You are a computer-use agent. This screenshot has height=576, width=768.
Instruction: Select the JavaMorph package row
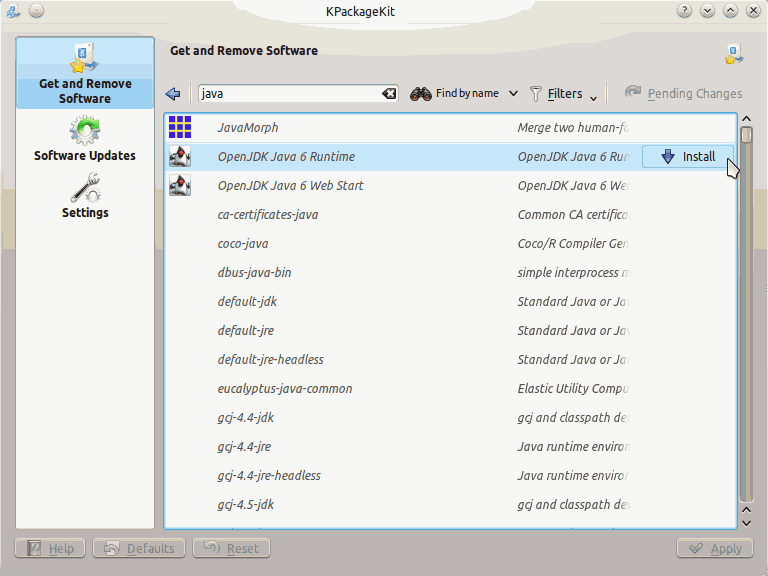(x=450, y=128)
